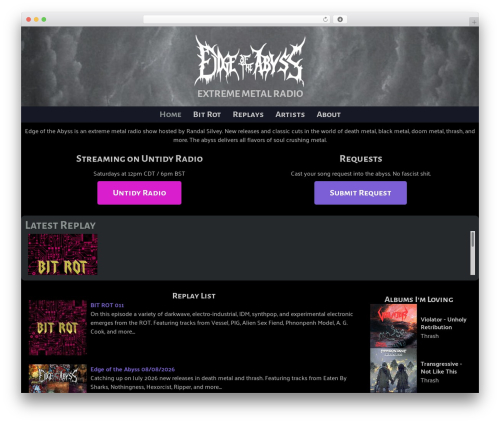
Task: Click the BIT ROT 011 replay thumbnail
Action: pos(58,328)
